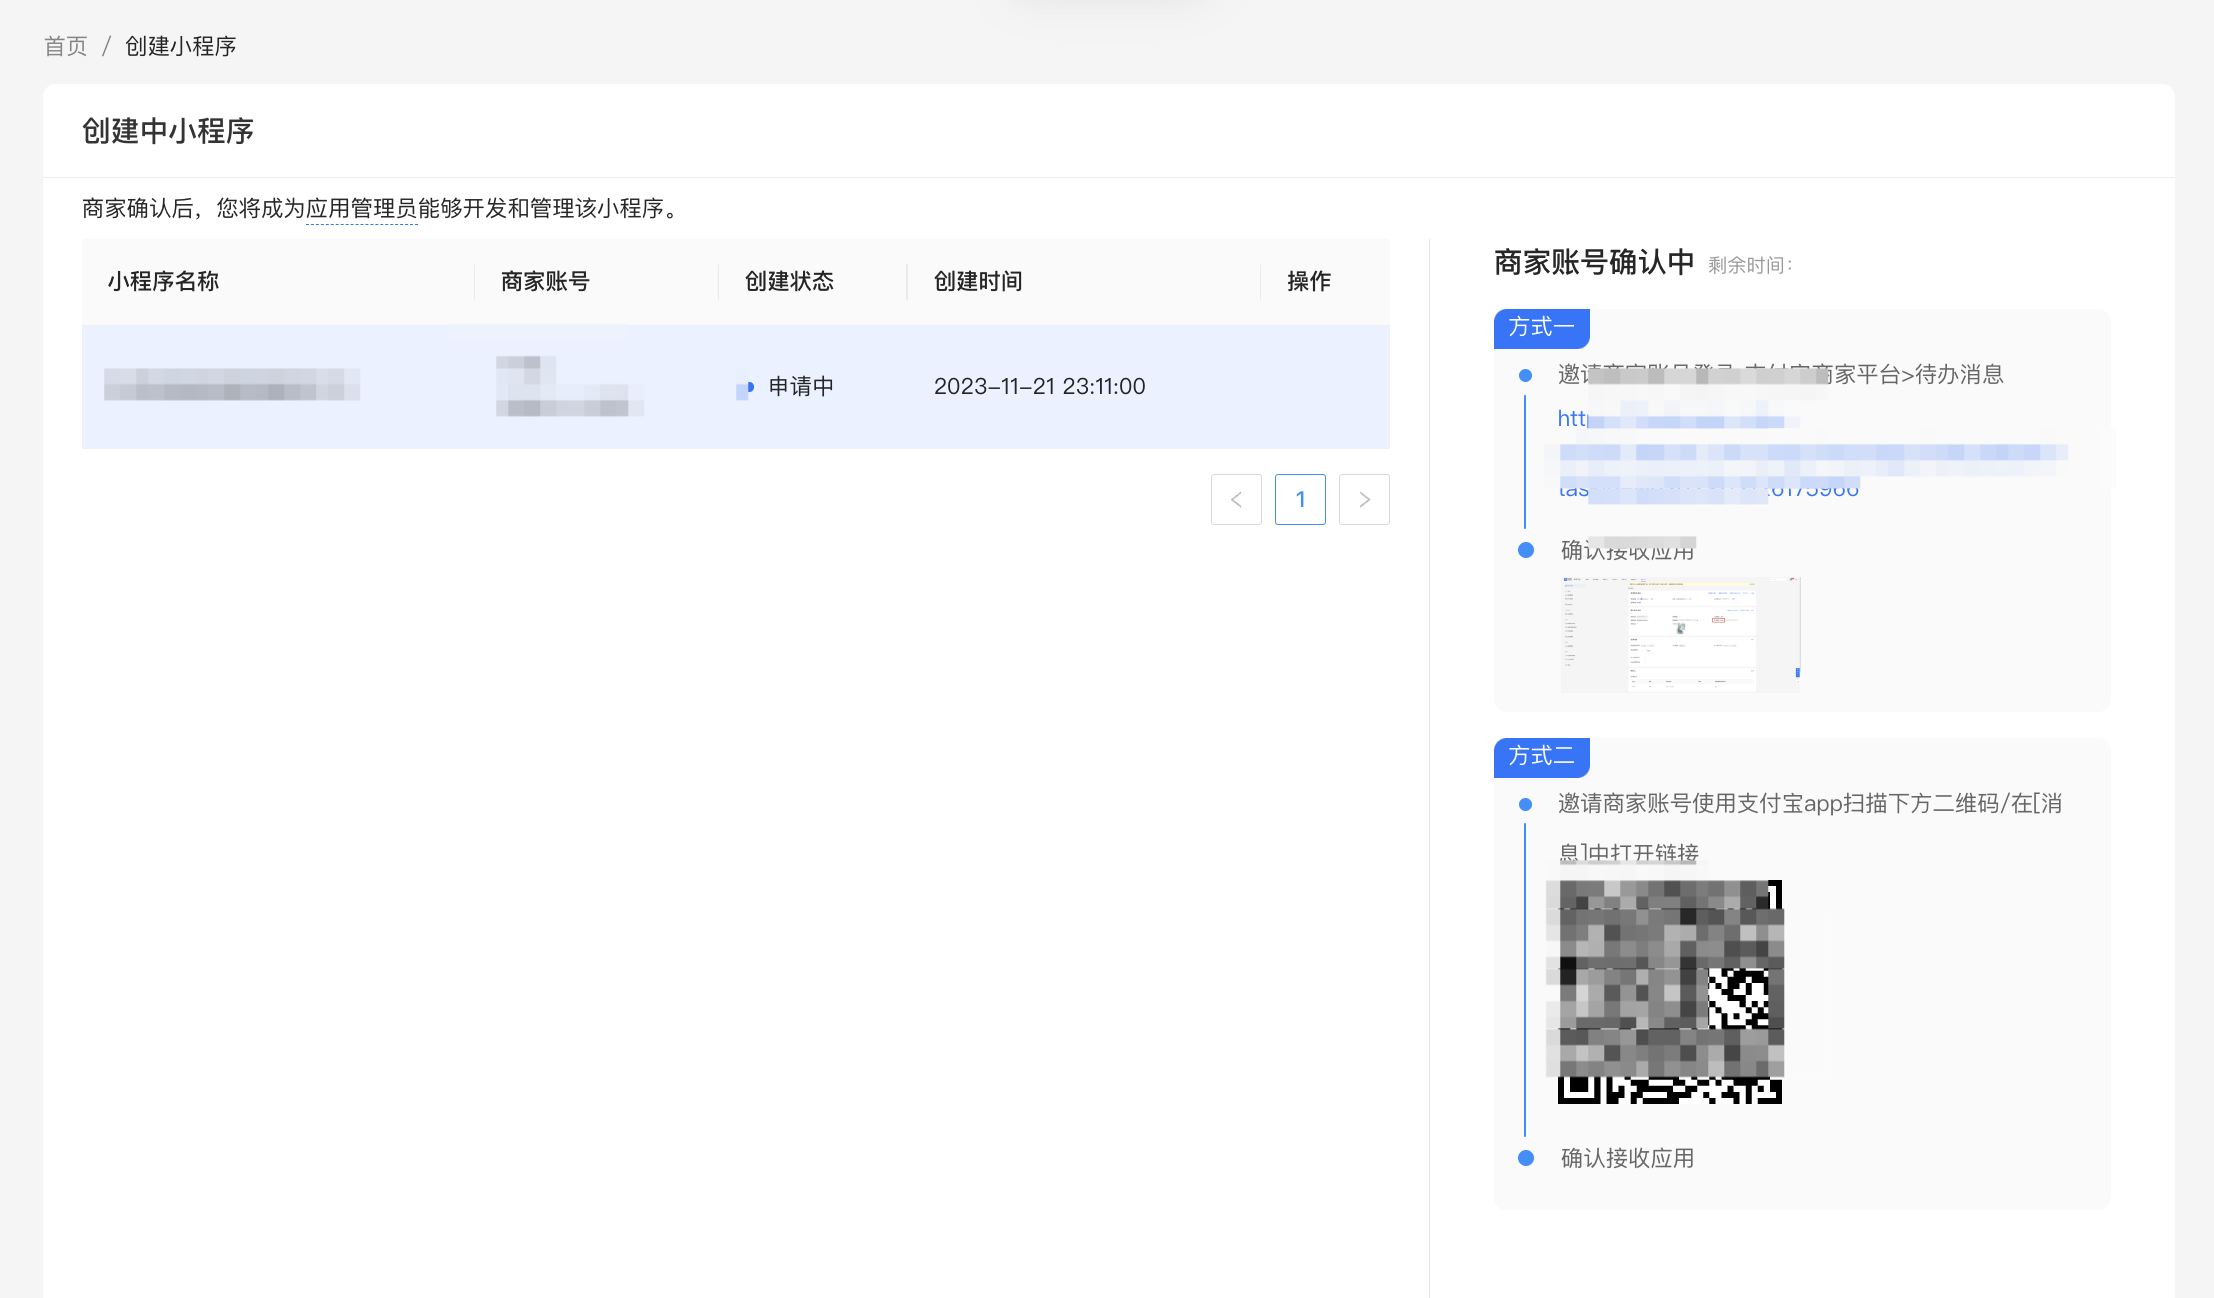Open the 应用管理员 underlined term

(x=361, y=208)
